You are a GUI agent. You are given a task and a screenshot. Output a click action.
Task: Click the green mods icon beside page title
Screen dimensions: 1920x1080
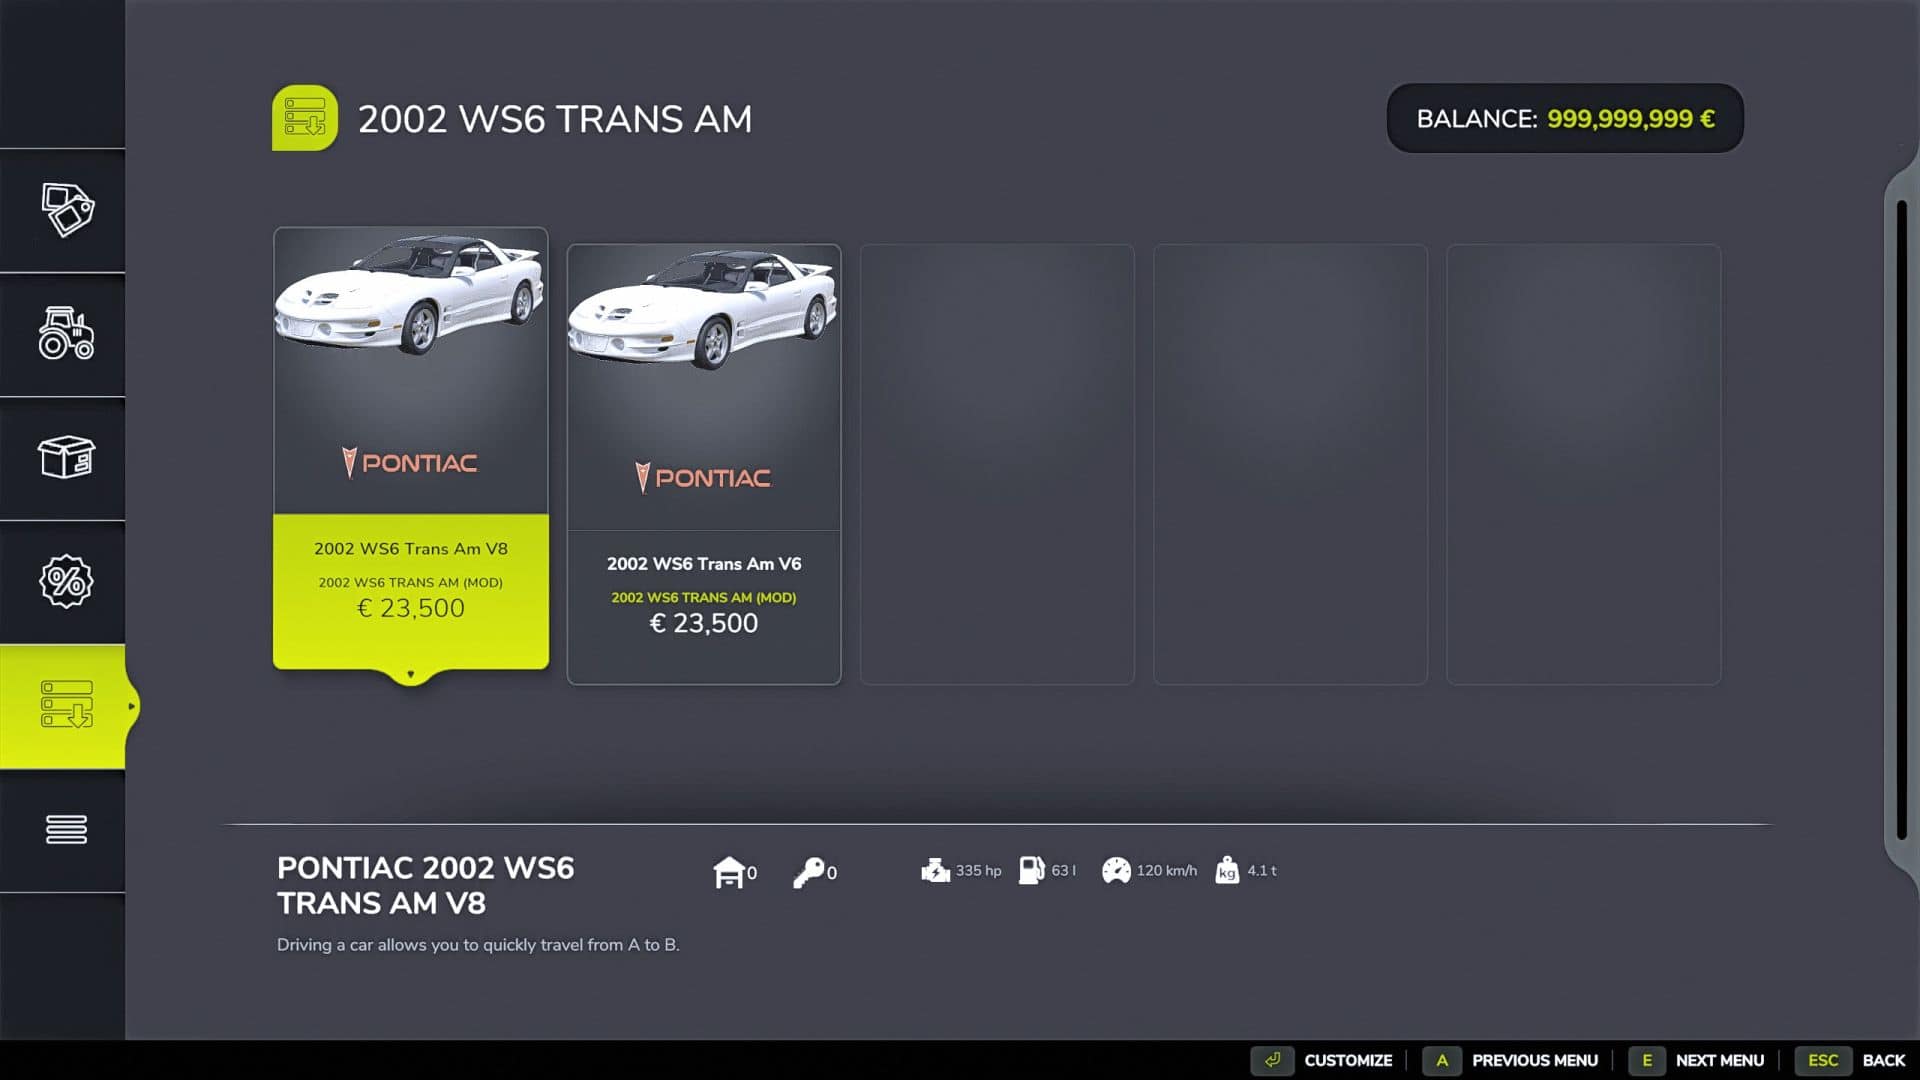(305, 118)
